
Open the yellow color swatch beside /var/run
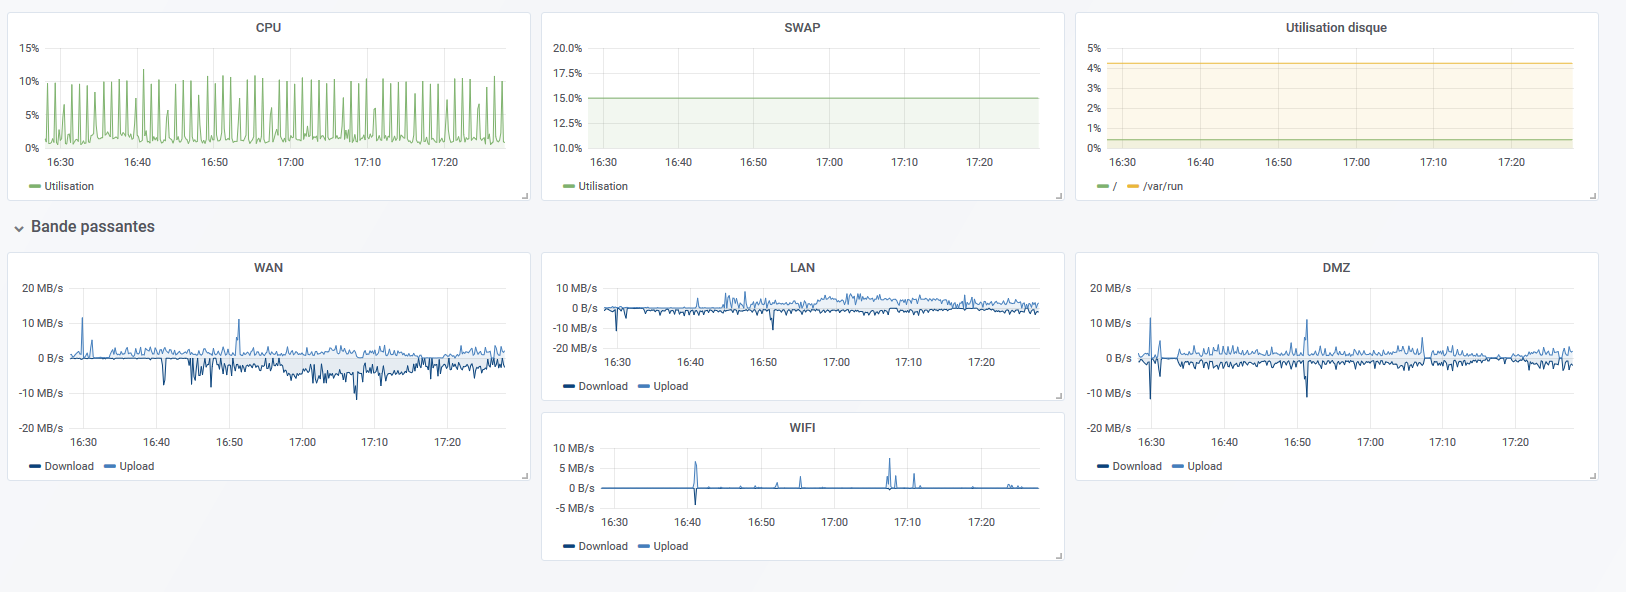(1133, 186)
